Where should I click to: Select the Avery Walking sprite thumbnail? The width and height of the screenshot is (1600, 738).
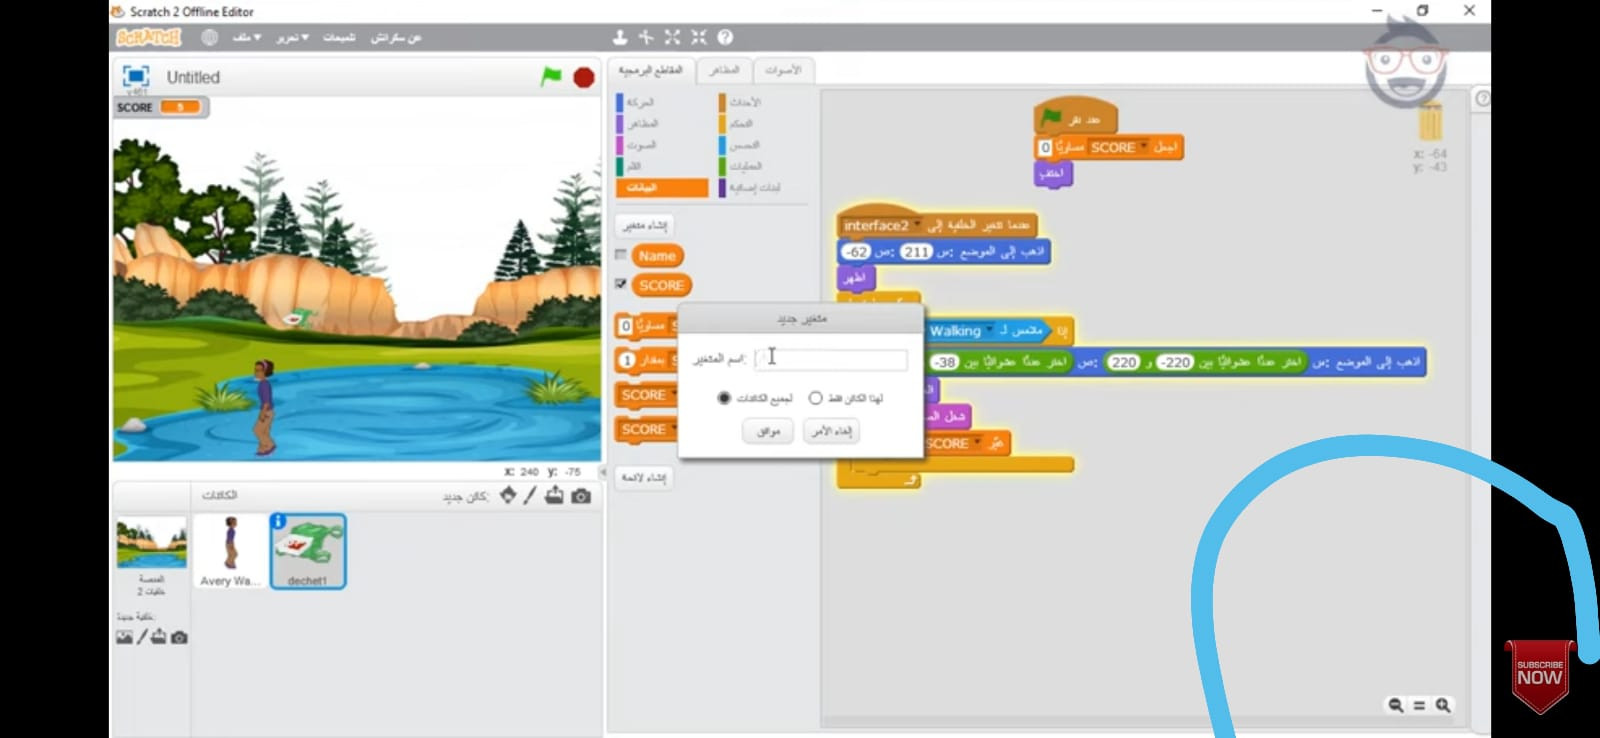click(x=230, y=551)
